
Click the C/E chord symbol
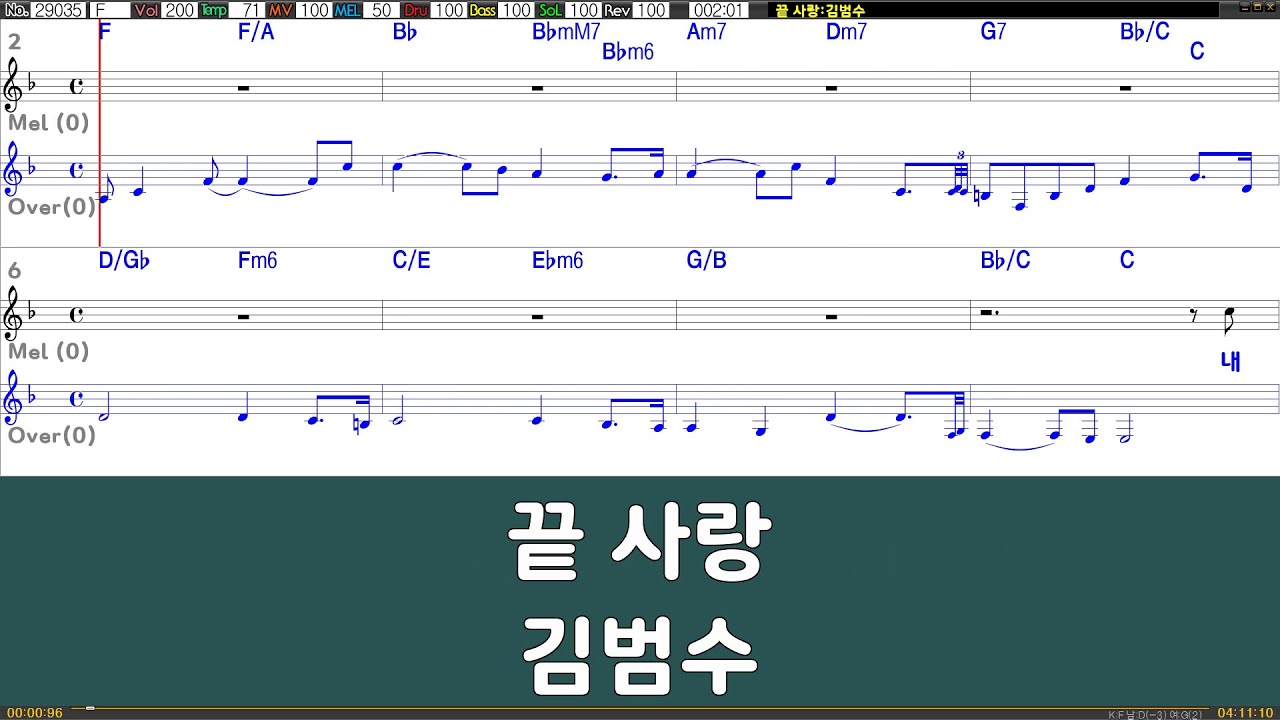click(x=411, y=261)
